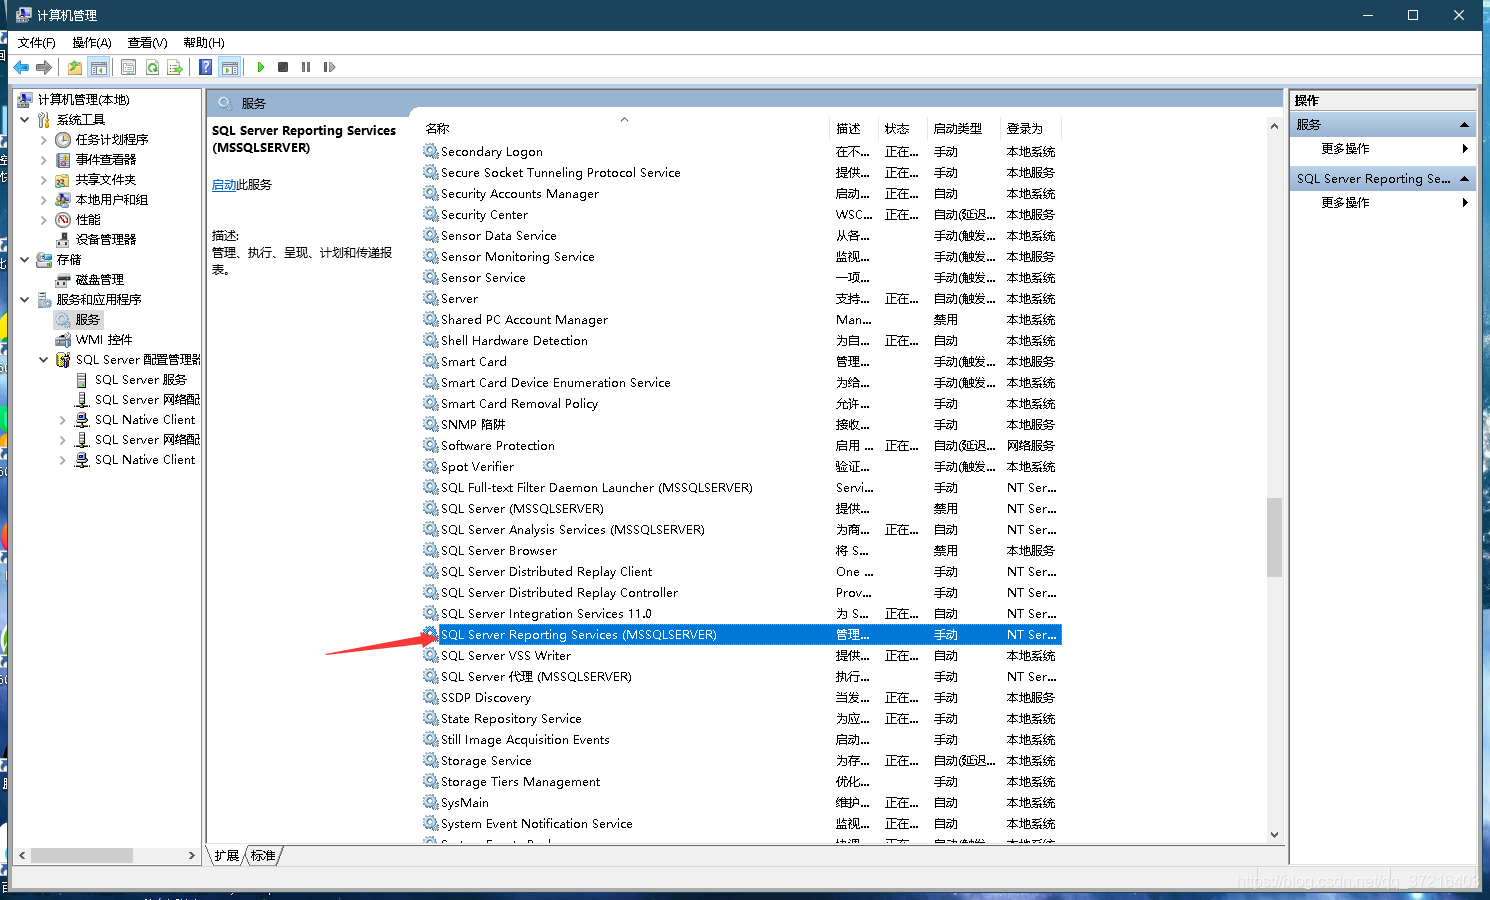The width and height of the screenshot is (1490, 900).
Task: Select the SSDP Discovery service
Action: 486,698
